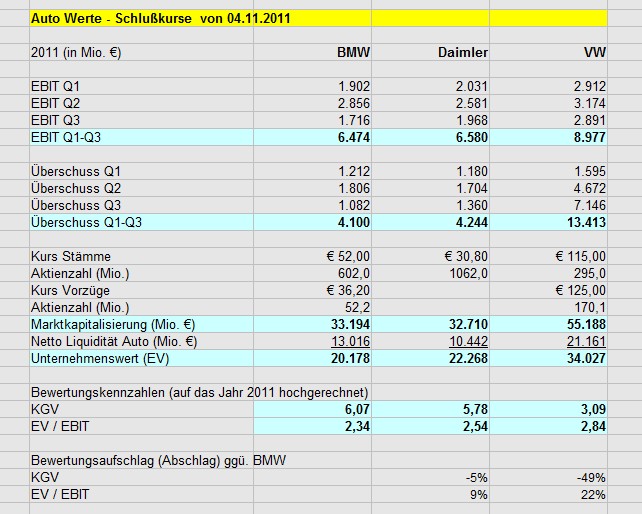Click the 'Bewertungskennzahlen' section heading
This screenshot has width=642, height=514.
(x=200, y=392)
